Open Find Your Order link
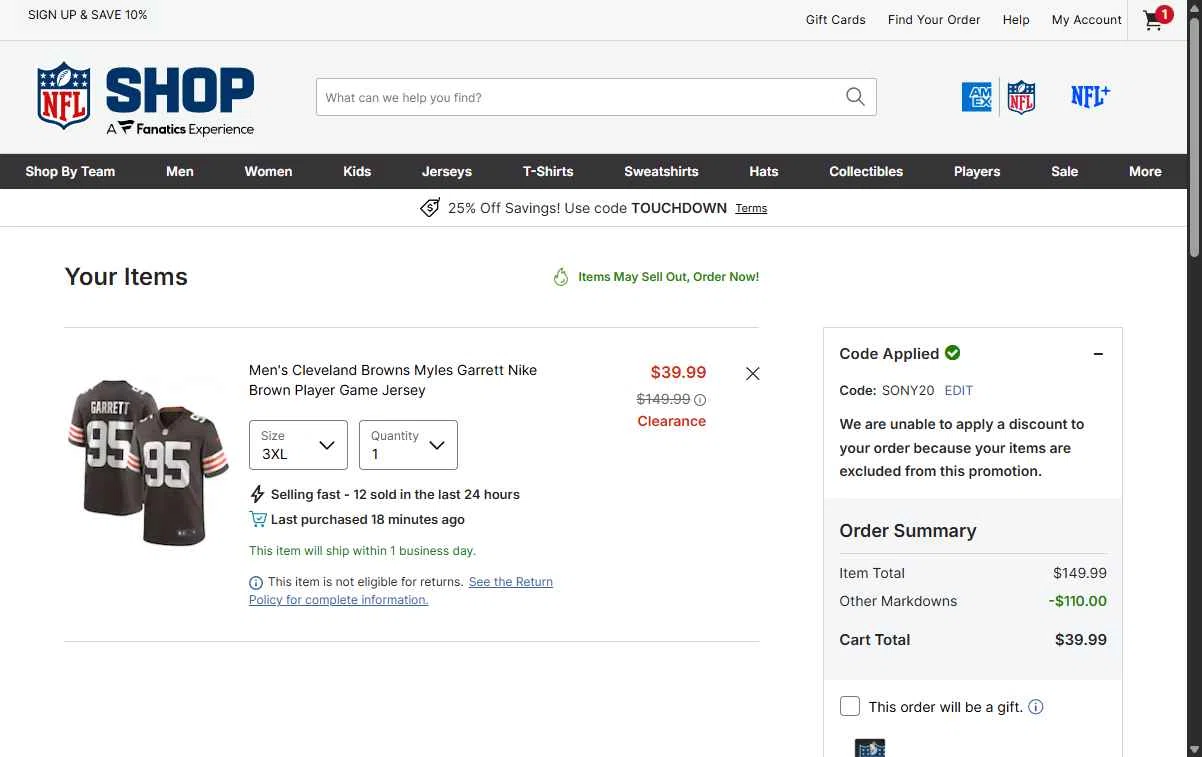The width and height of the screenshot is (1202, 757). coord(934,20)
